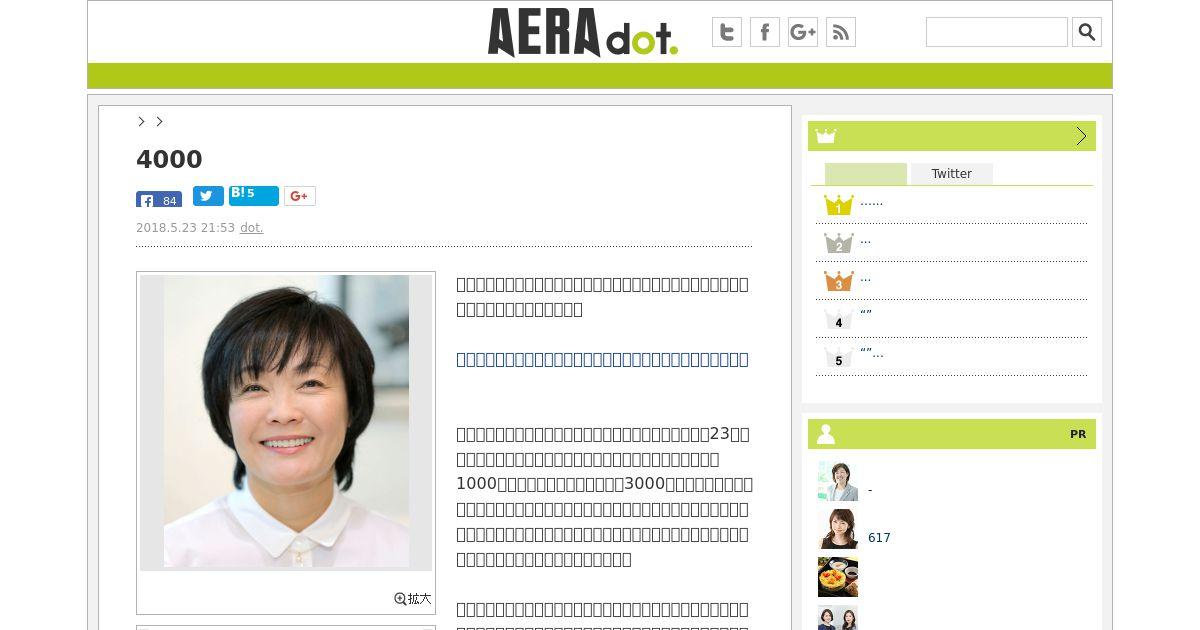Click second breadcrumb chevron above title
1200x630 pixels.
159,121
